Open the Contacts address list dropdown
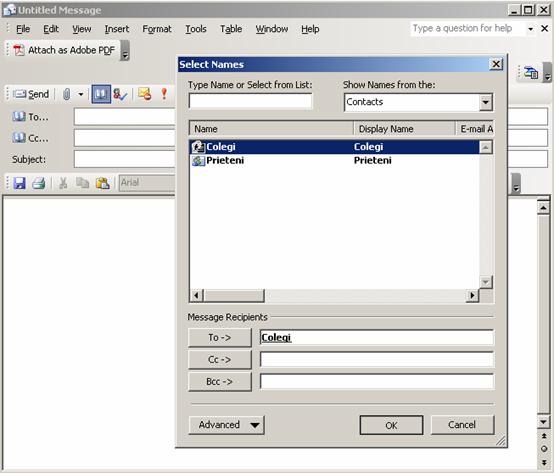This screenshot has width=554, height=473. [x=486, y=102]
